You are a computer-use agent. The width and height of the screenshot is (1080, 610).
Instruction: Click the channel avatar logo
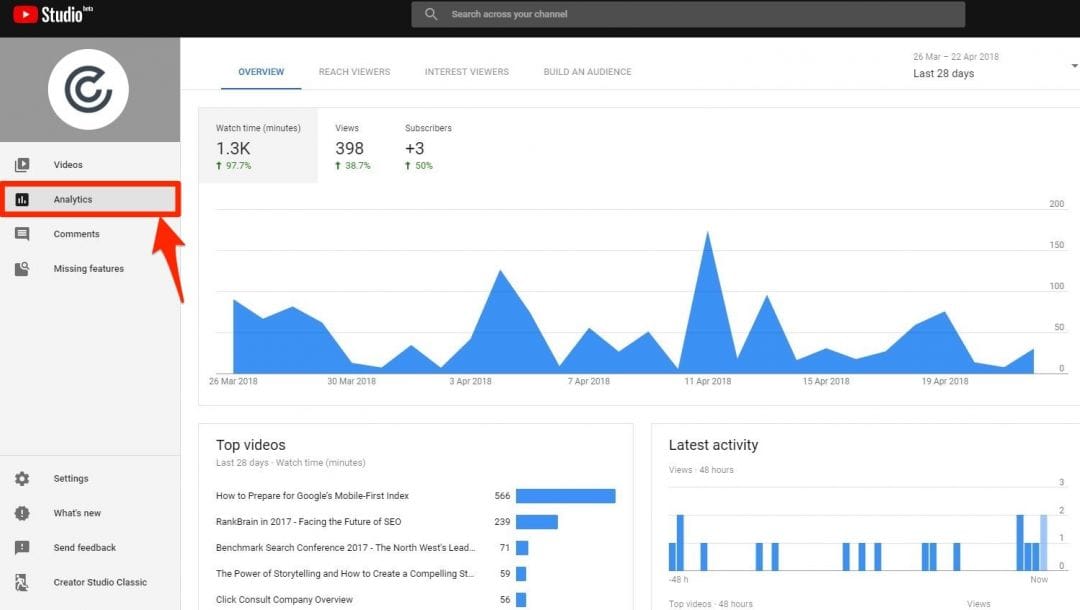88,90
